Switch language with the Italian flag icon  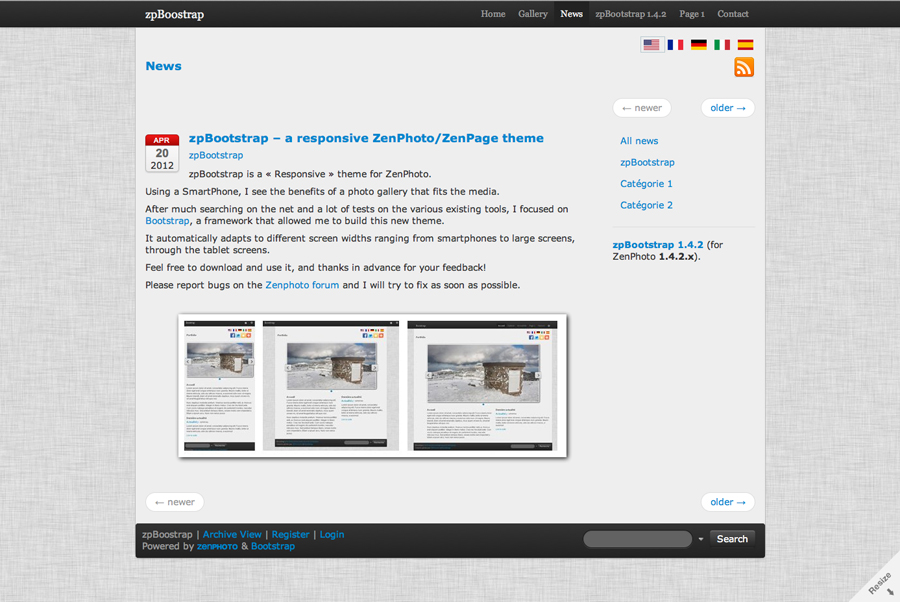click(722, 45)
